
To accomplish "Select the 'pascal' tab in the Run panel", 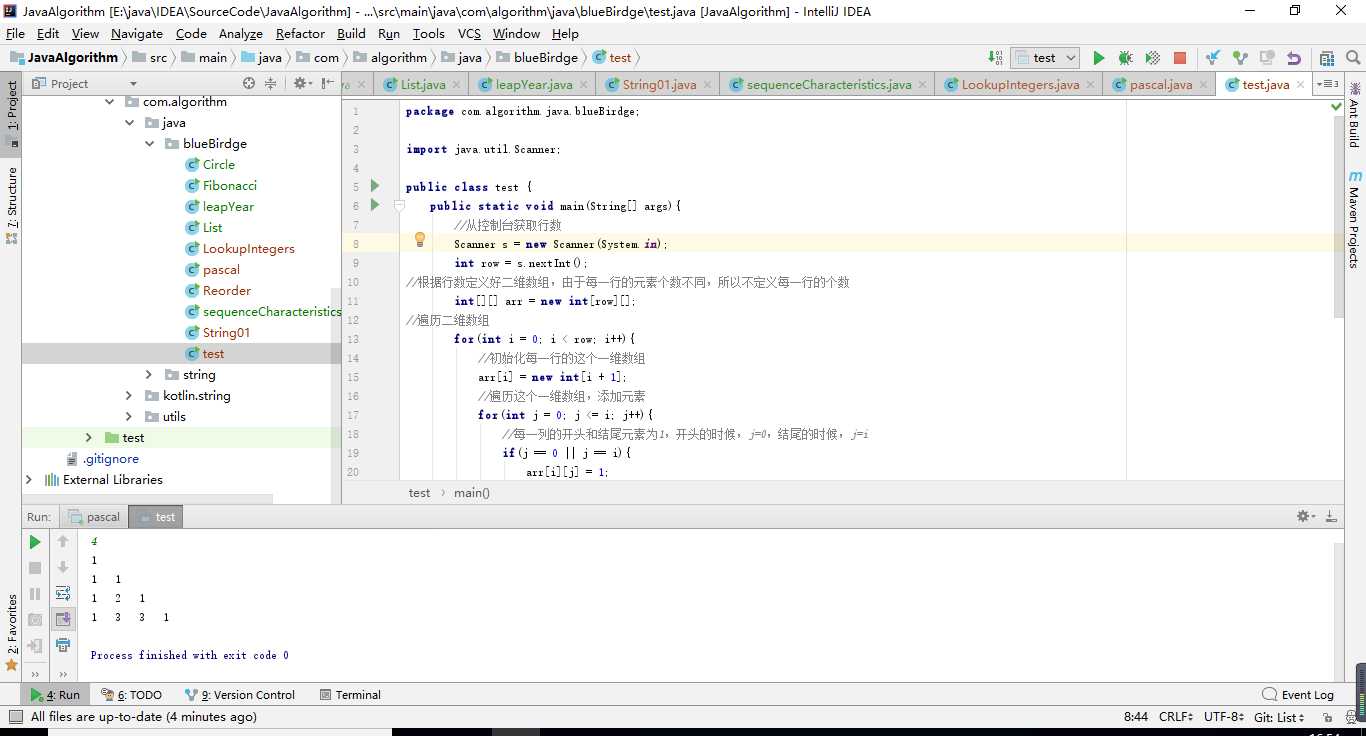I will (93, 517).
